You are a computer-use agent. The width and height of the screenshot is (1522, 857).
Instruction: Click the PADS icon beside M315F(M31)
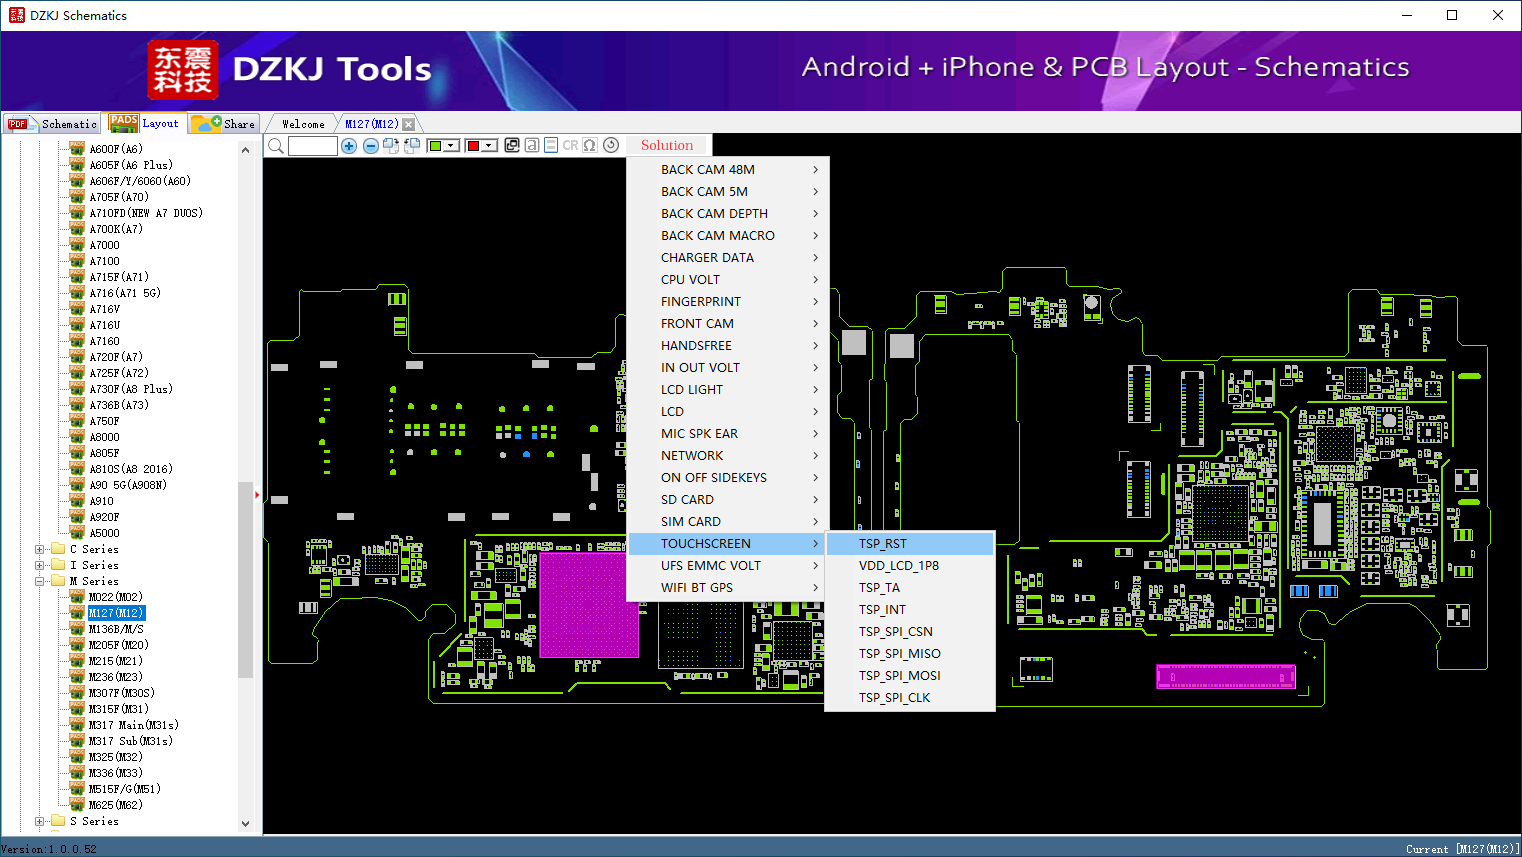(x=77, y=709)
